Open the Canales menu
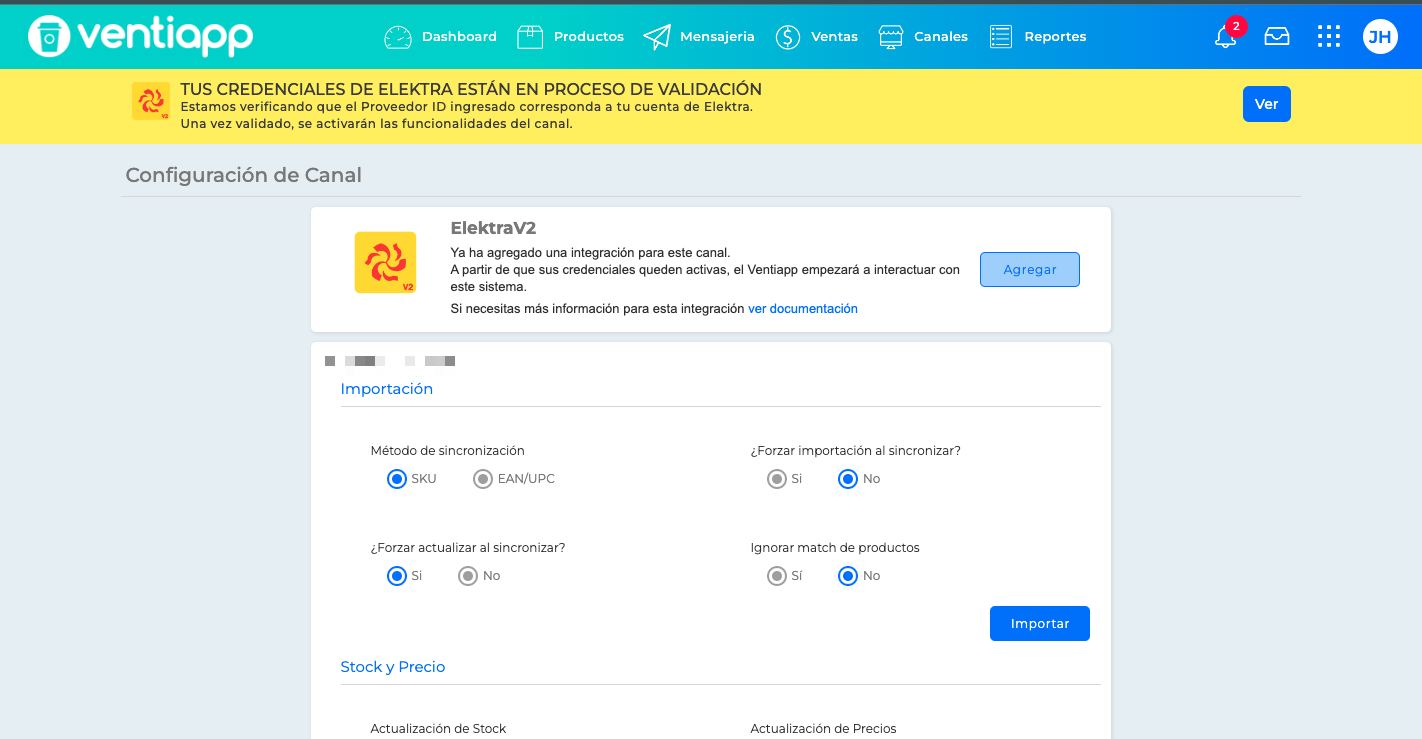The image size is (1422, 739). point(923,37)
